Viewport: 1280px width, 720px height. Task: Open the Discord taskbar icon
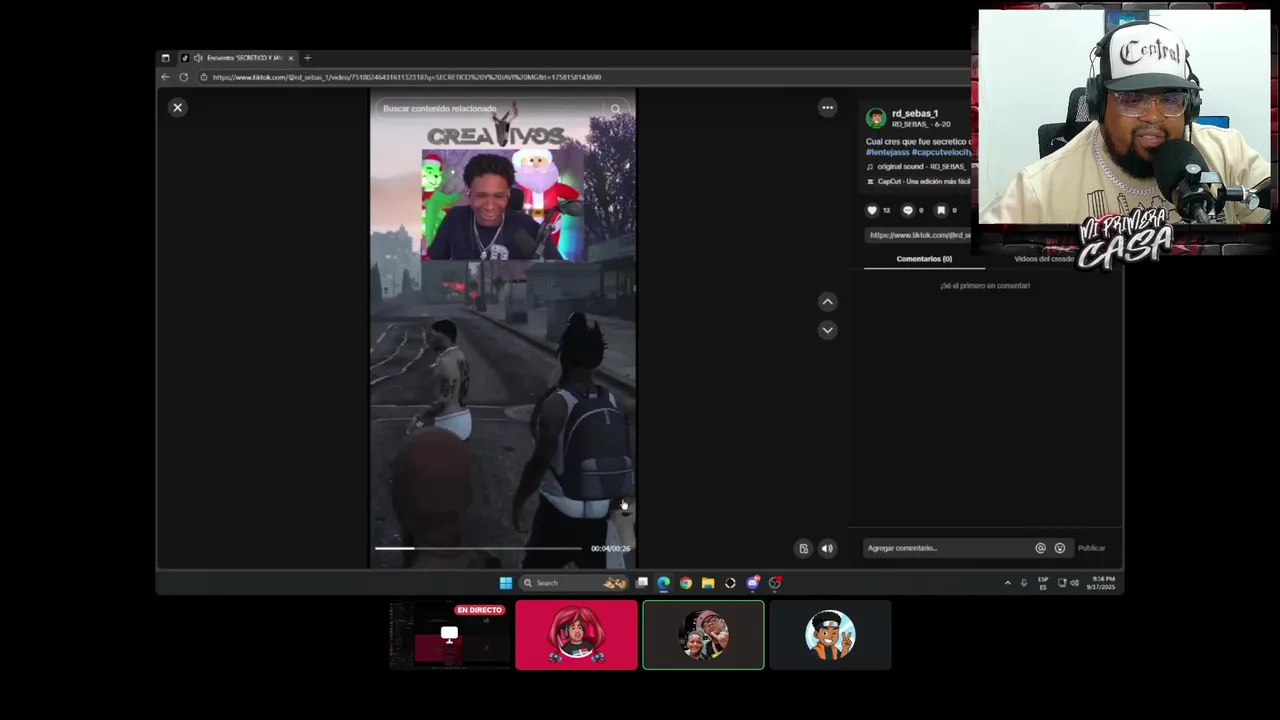tap(753, 583)
